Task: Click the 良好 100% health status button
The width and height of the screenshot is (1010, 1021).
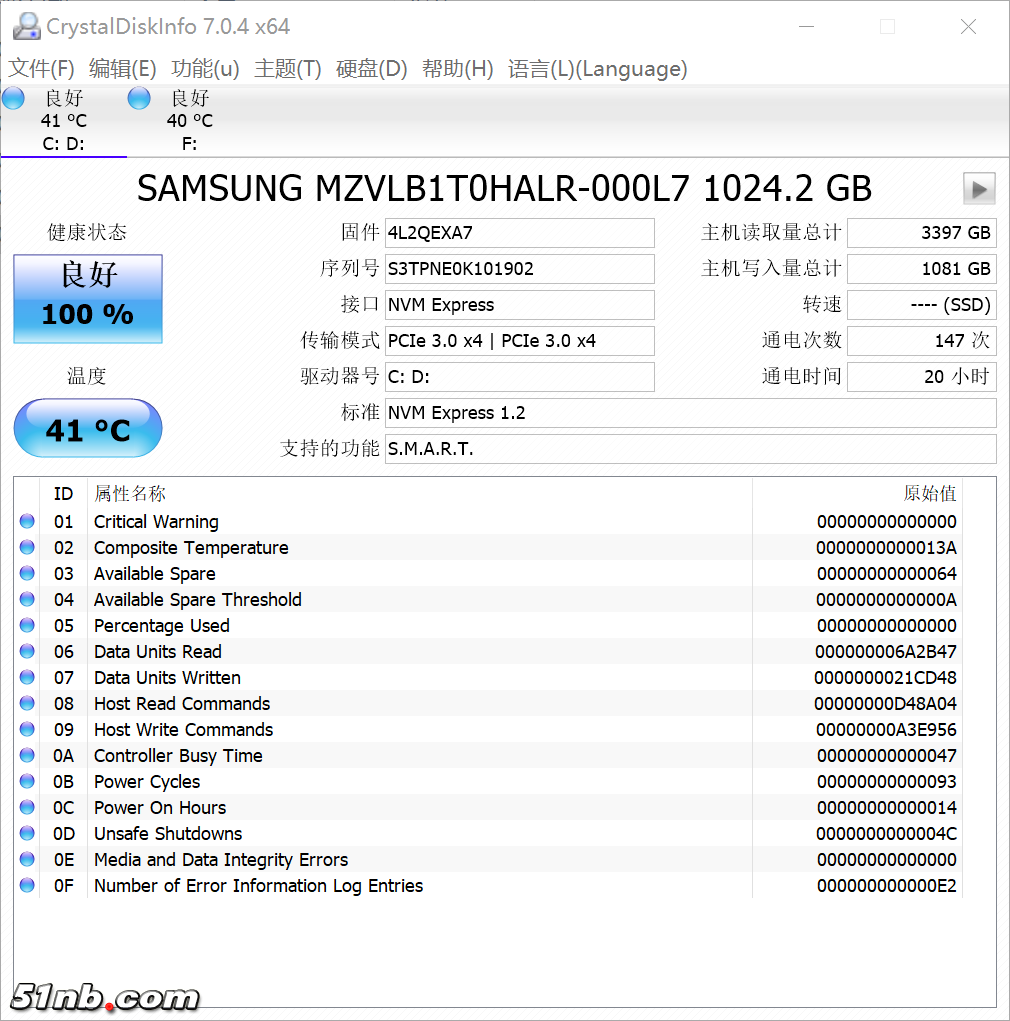Action: click(87, 298)
